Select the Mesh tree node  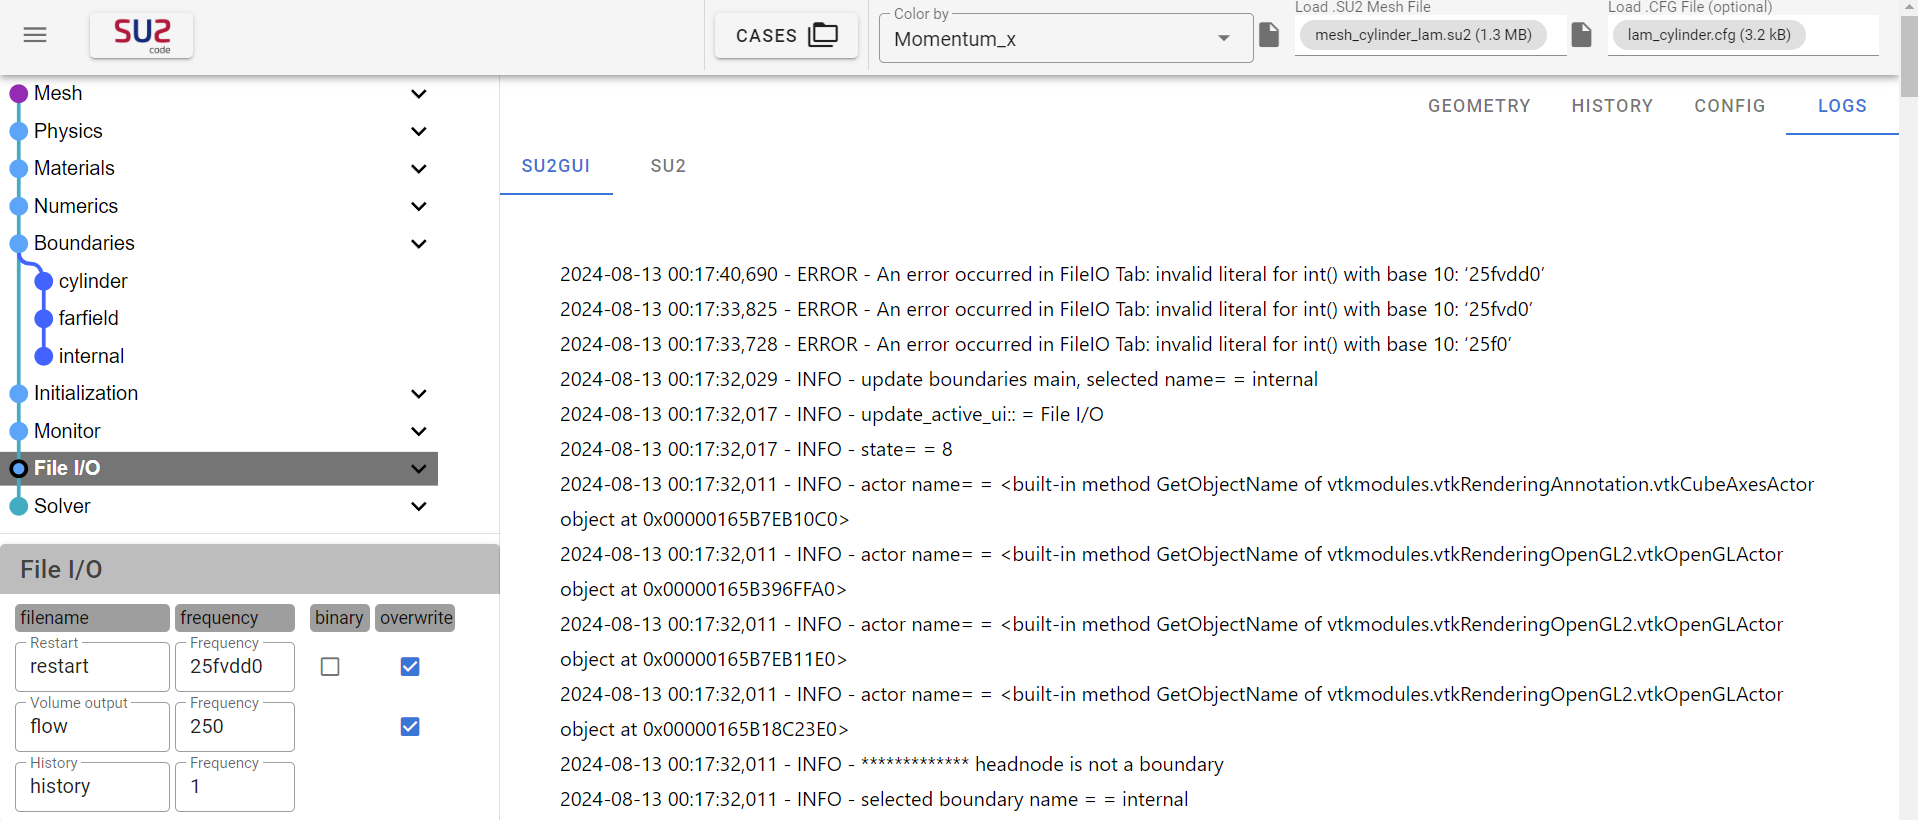tap(58, 93)
